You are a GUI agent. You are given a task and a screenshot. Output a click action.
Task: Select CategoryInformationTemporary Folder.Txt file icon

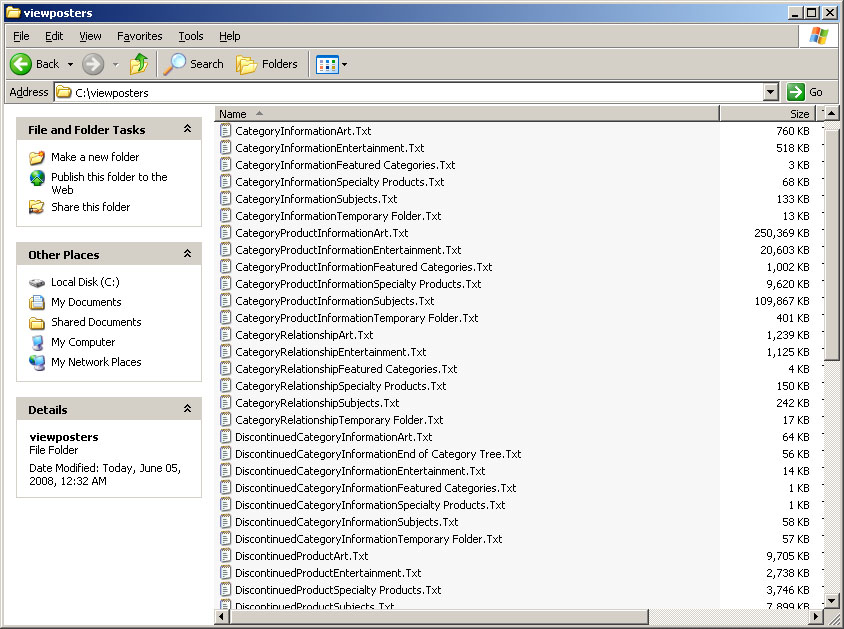click(226, 216)
